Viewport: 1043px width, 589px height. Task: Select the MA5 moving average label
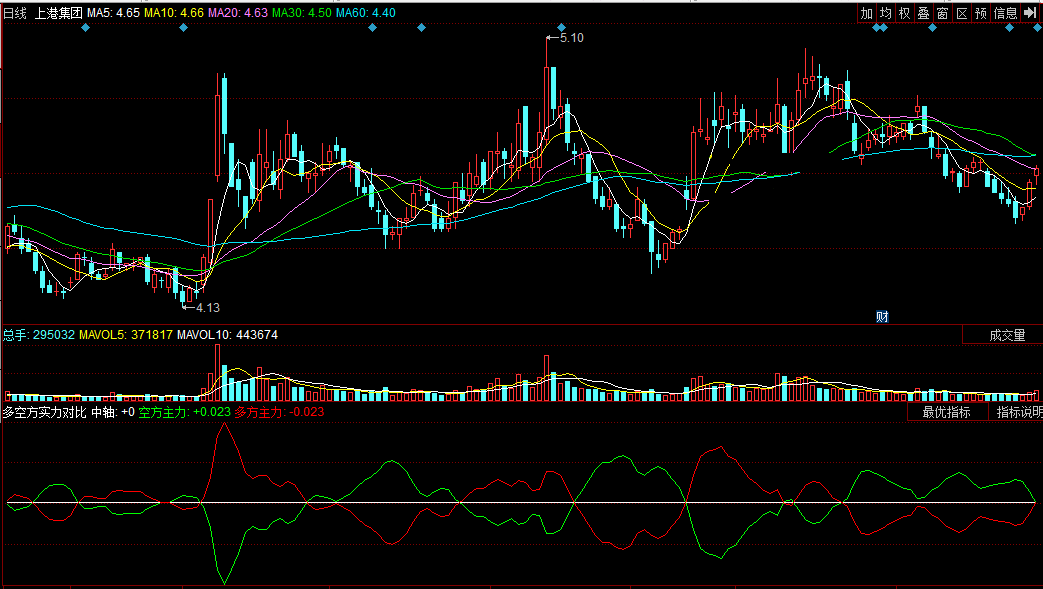113,13
